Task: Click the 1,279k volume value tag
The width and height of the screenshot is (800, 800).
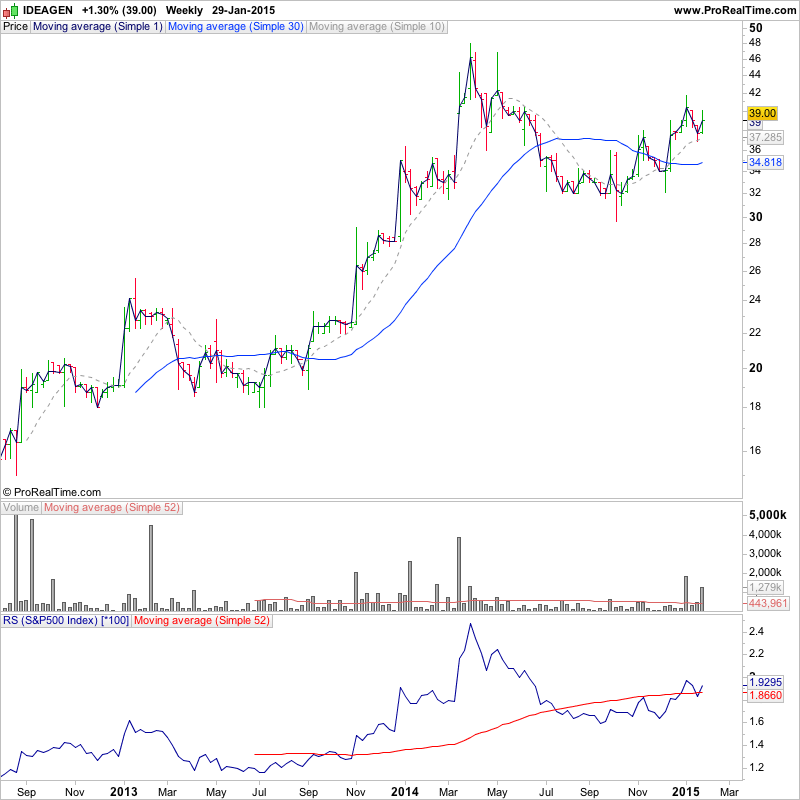Action: coord(765,587)
